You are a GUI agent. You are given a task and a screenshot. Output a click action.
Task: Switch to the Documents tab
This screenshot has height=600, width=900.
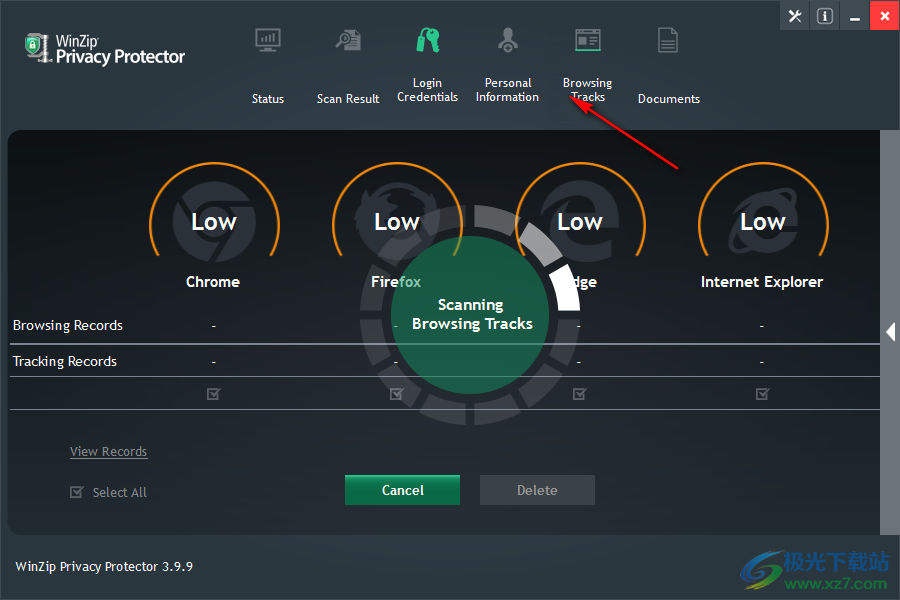coord(669,99)
